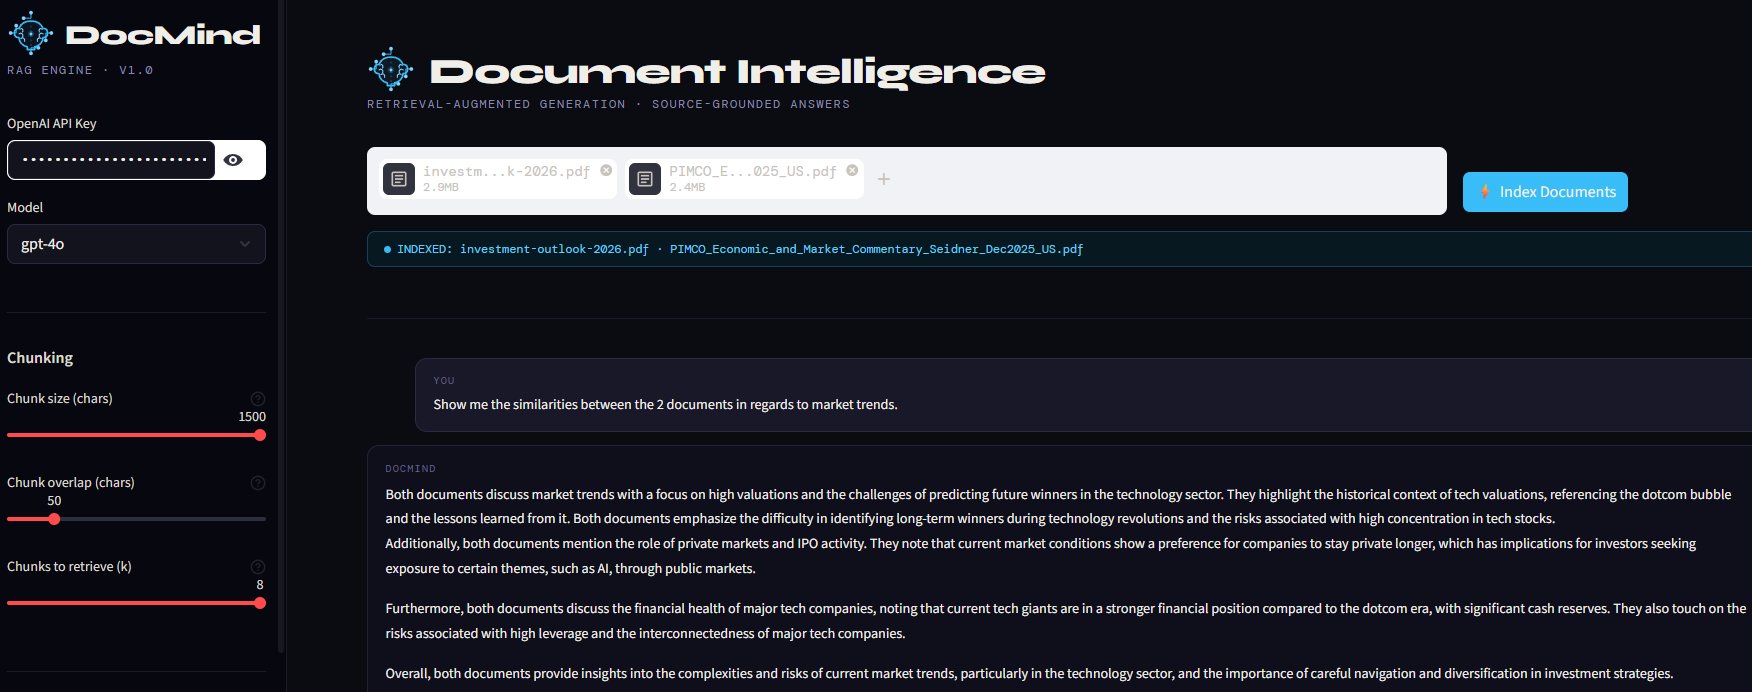The height and width of the screenshot is (692, 1752).
Task: Click the Chunks to retrieve slider handle
Action: coord(260,603)
